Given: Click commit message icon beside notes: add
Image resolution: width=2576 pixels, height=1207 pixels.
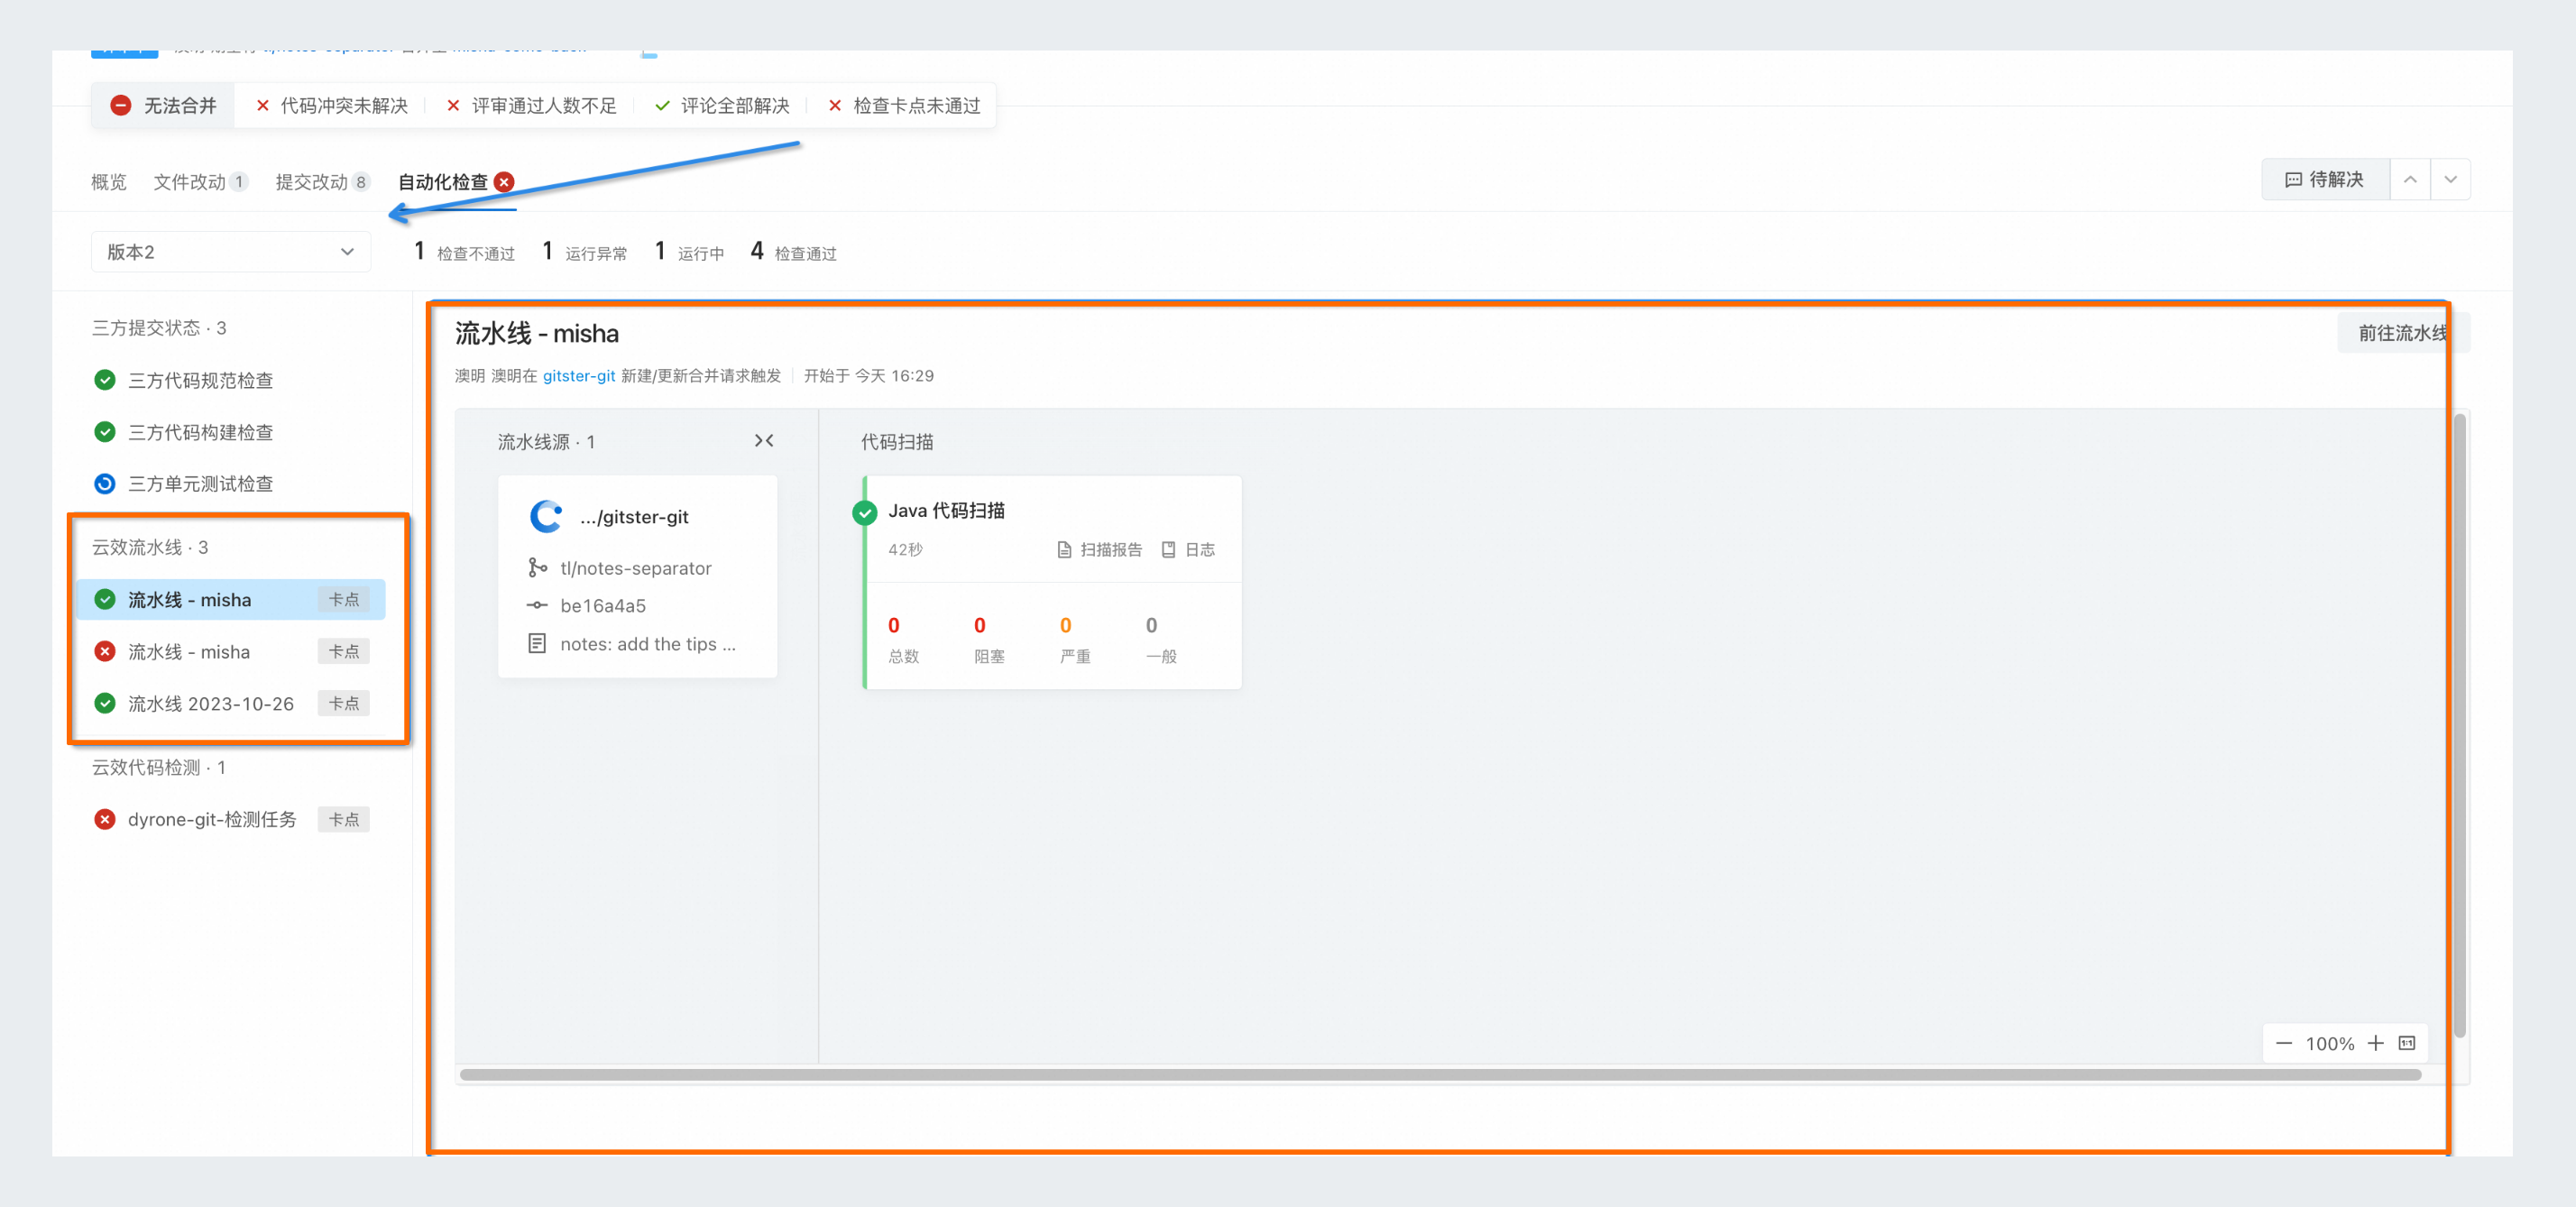Looking at the screenshot, I should (x=537, y=644).
